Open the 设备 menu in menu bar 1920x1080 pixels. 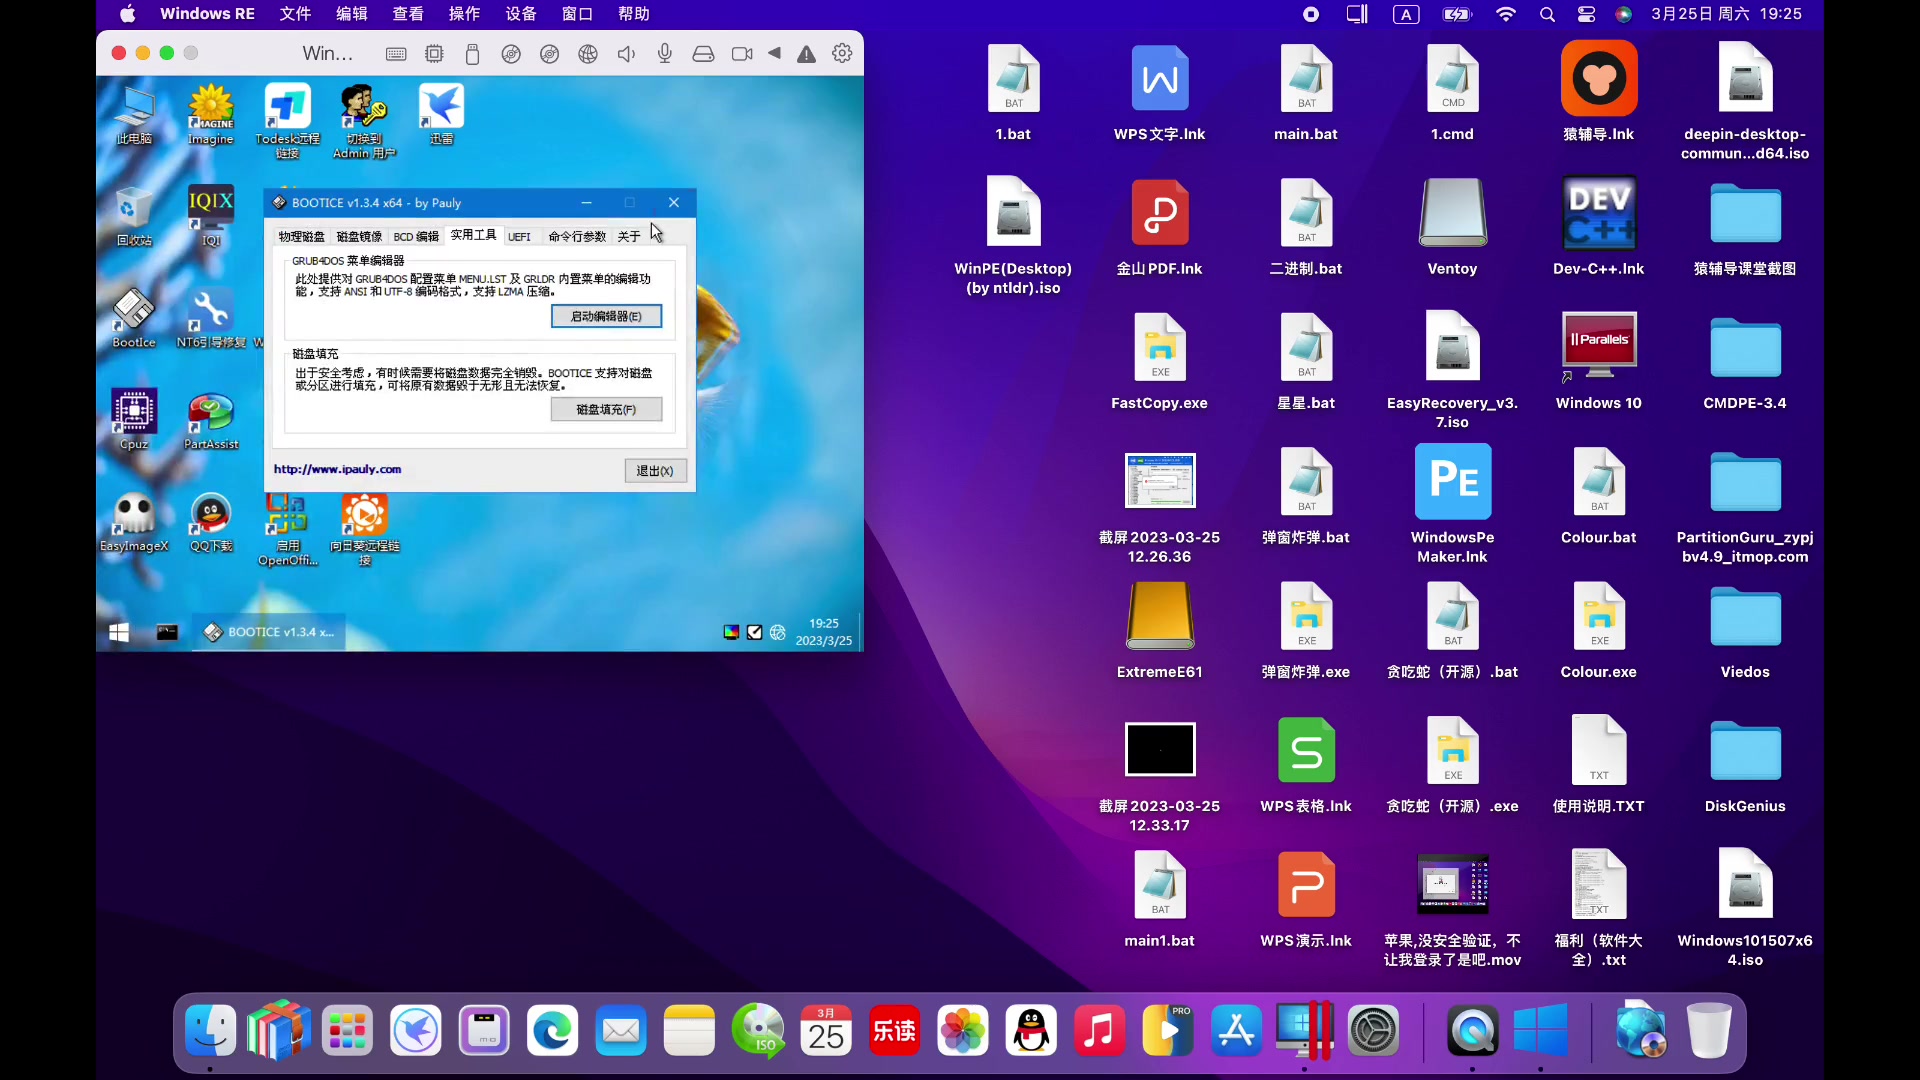point(521,14)
